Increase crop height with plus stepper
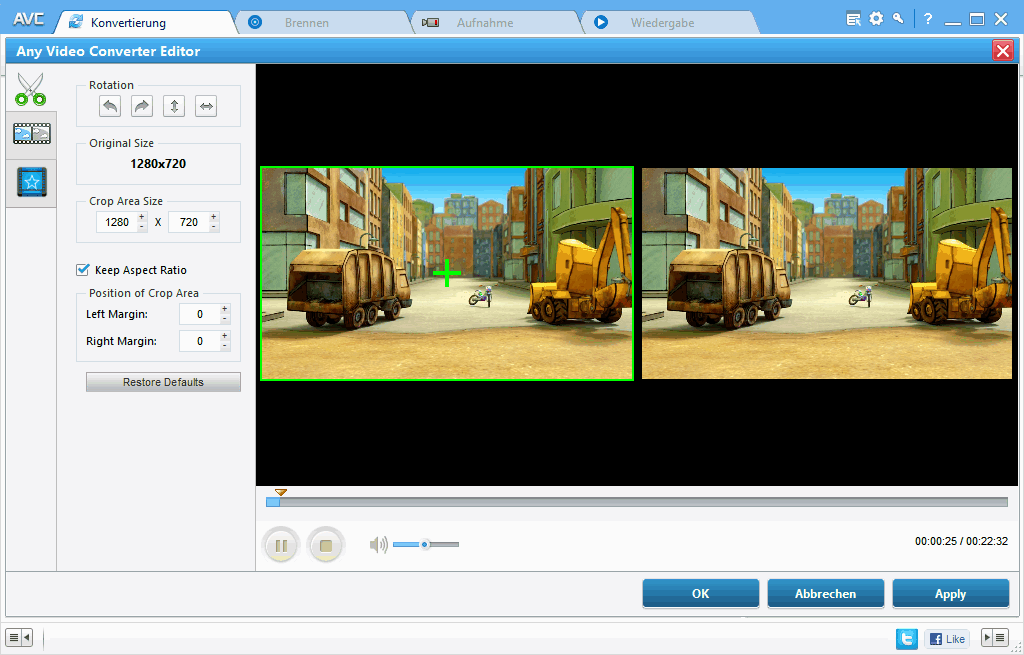The width and height of the screenshot is (1024, 655). [214, 217]
